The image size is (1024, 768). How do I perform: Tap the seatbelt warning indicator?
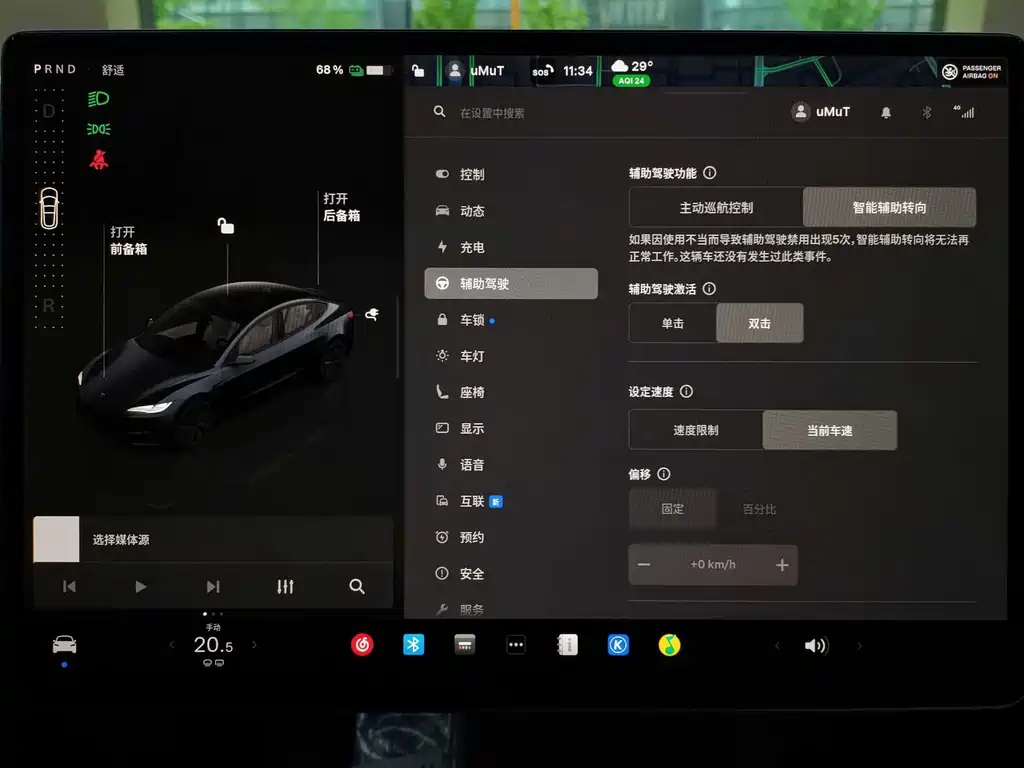tap(99, 159)
